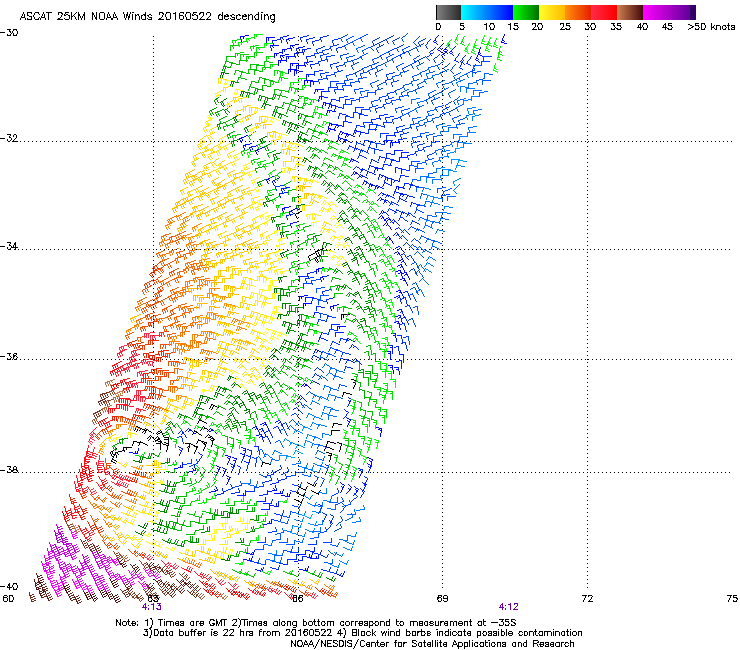Image resolution: width=740 pixels, height=650 pixels.
Task: Click the 72 longitude axis label
Action: (587, 599)
